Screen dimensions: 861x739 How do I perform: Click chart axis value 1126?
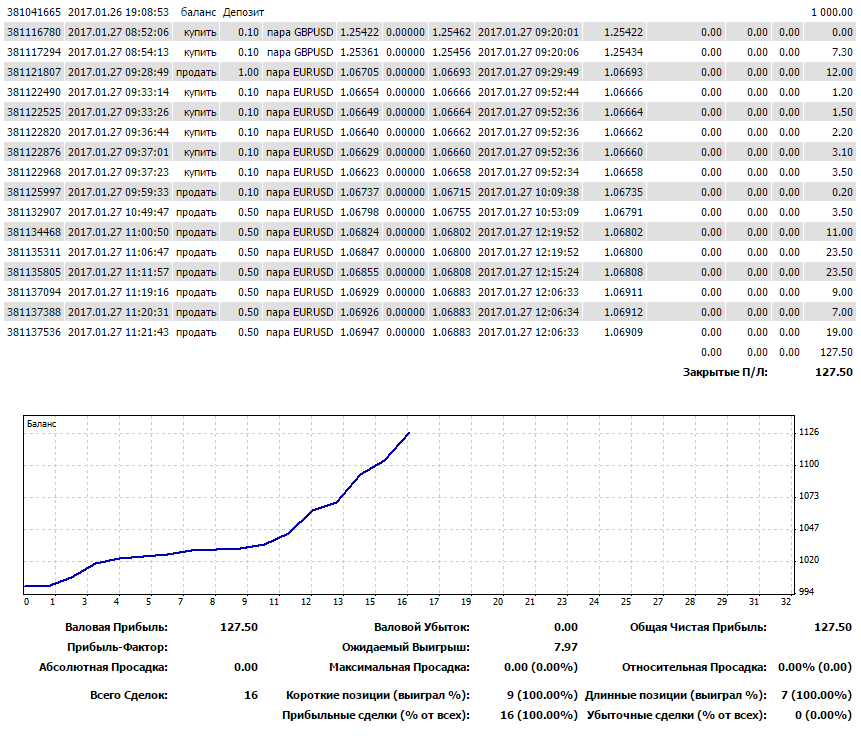809,432
